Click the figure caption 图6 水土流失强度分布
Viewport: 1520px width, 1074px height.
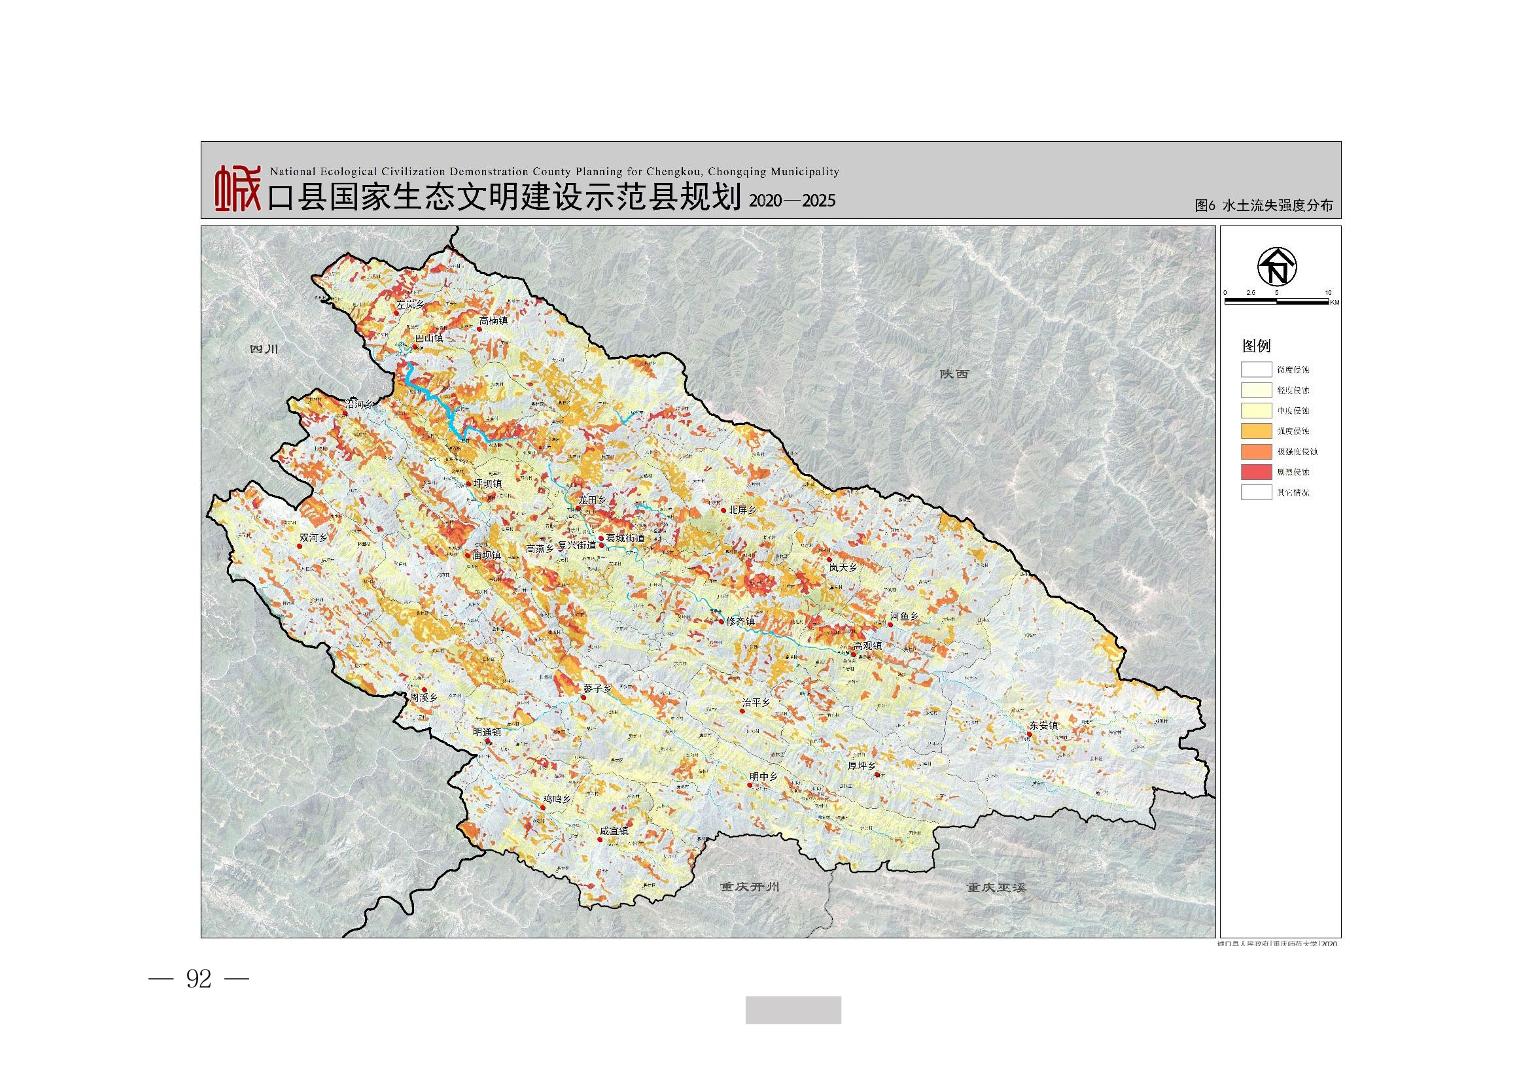pyautogui.click(x=1264, y=205)
